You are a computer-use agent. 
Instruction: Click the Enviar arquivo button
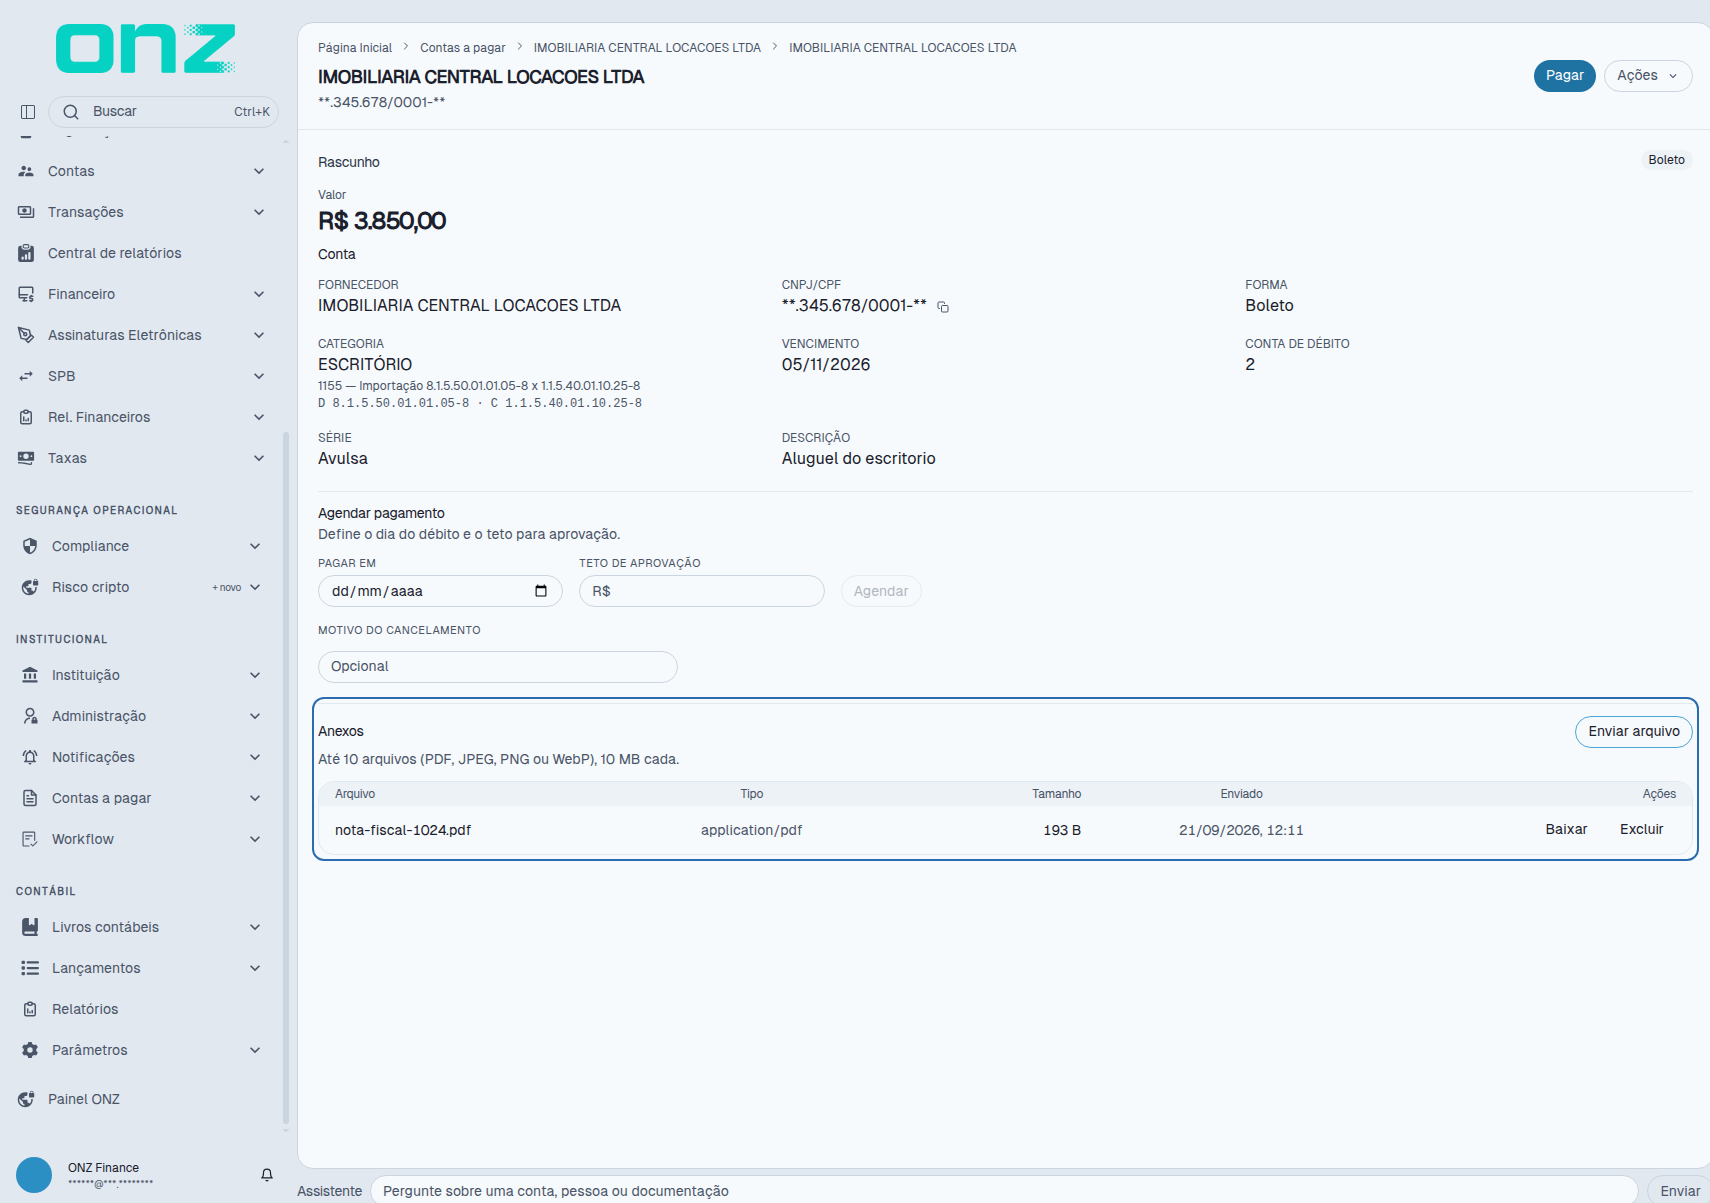pyautogui.click(x=1634, y=732)
